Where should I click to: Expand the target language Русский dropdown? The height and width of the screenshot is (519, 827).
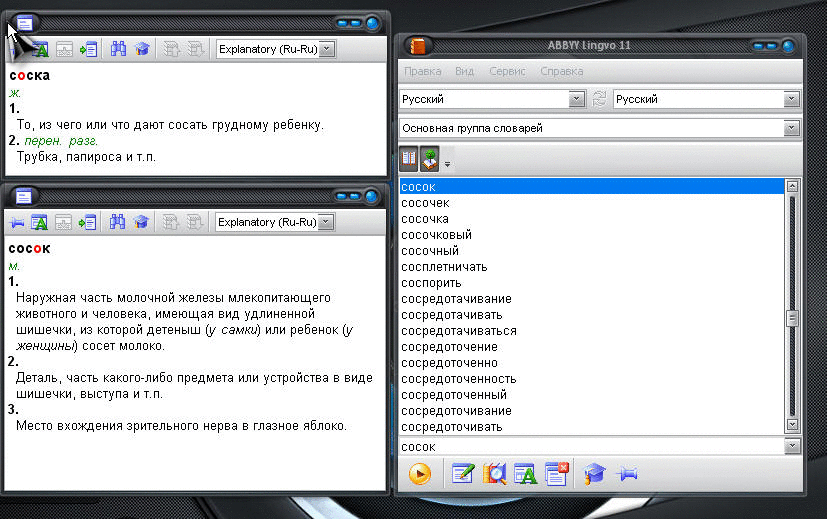click(791, 99)
